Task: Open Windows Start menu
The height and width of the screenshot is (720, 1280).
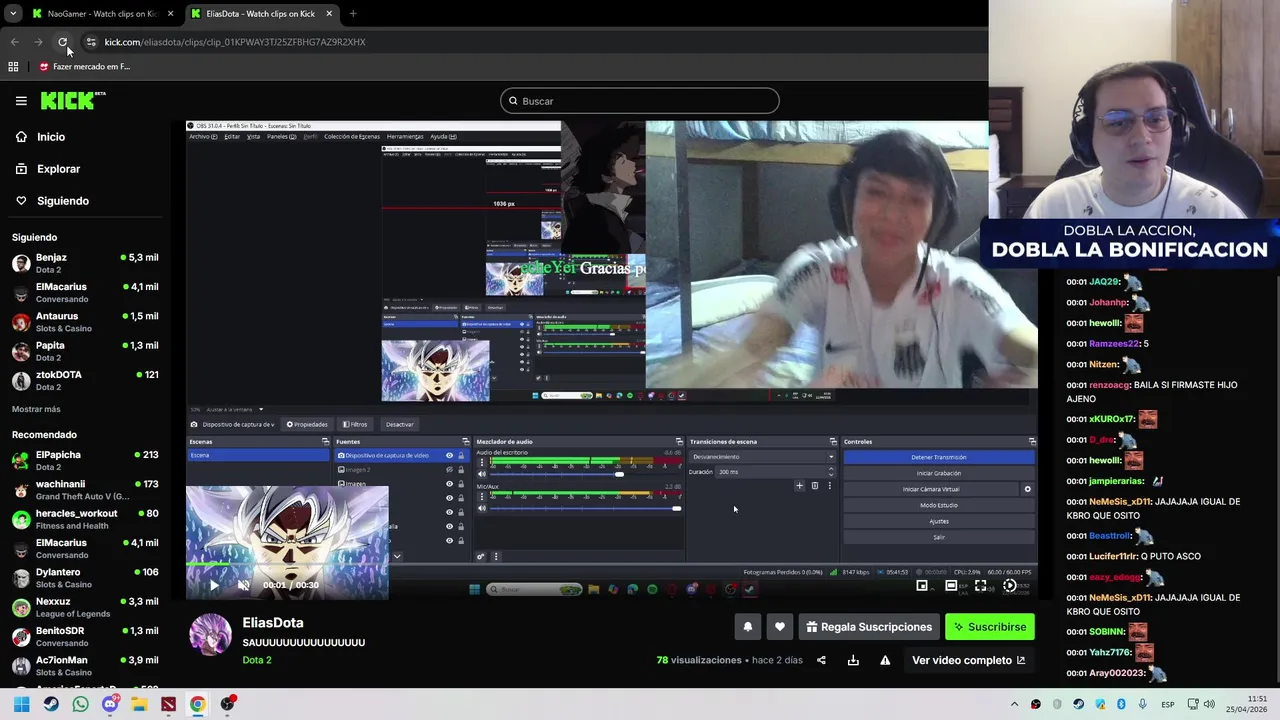Action: click(x=21, y=704)
